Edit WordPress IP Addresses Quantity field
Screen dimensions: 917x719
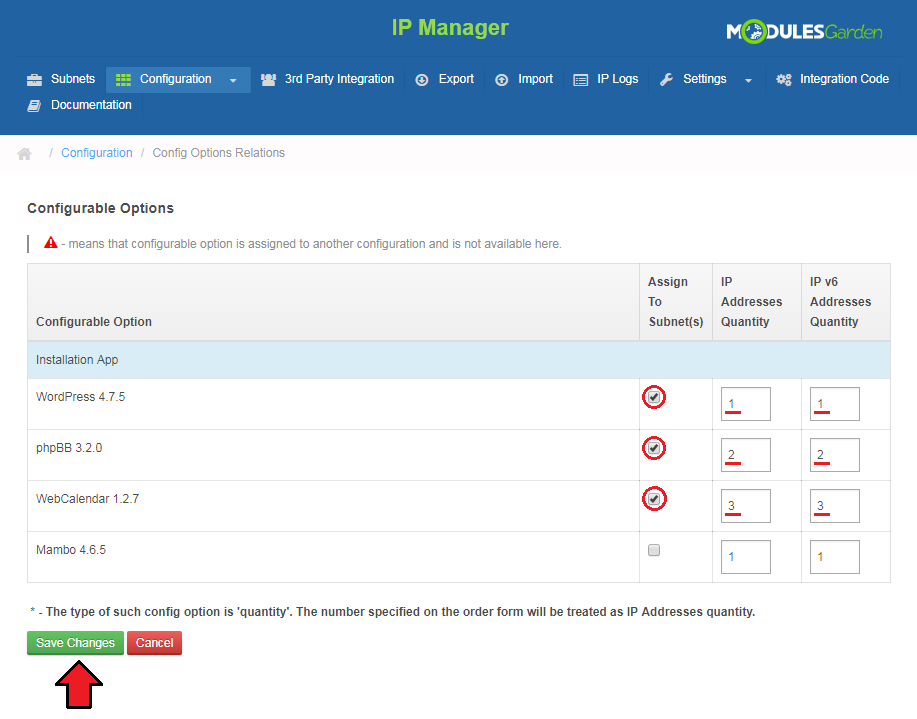click(746, 404)
